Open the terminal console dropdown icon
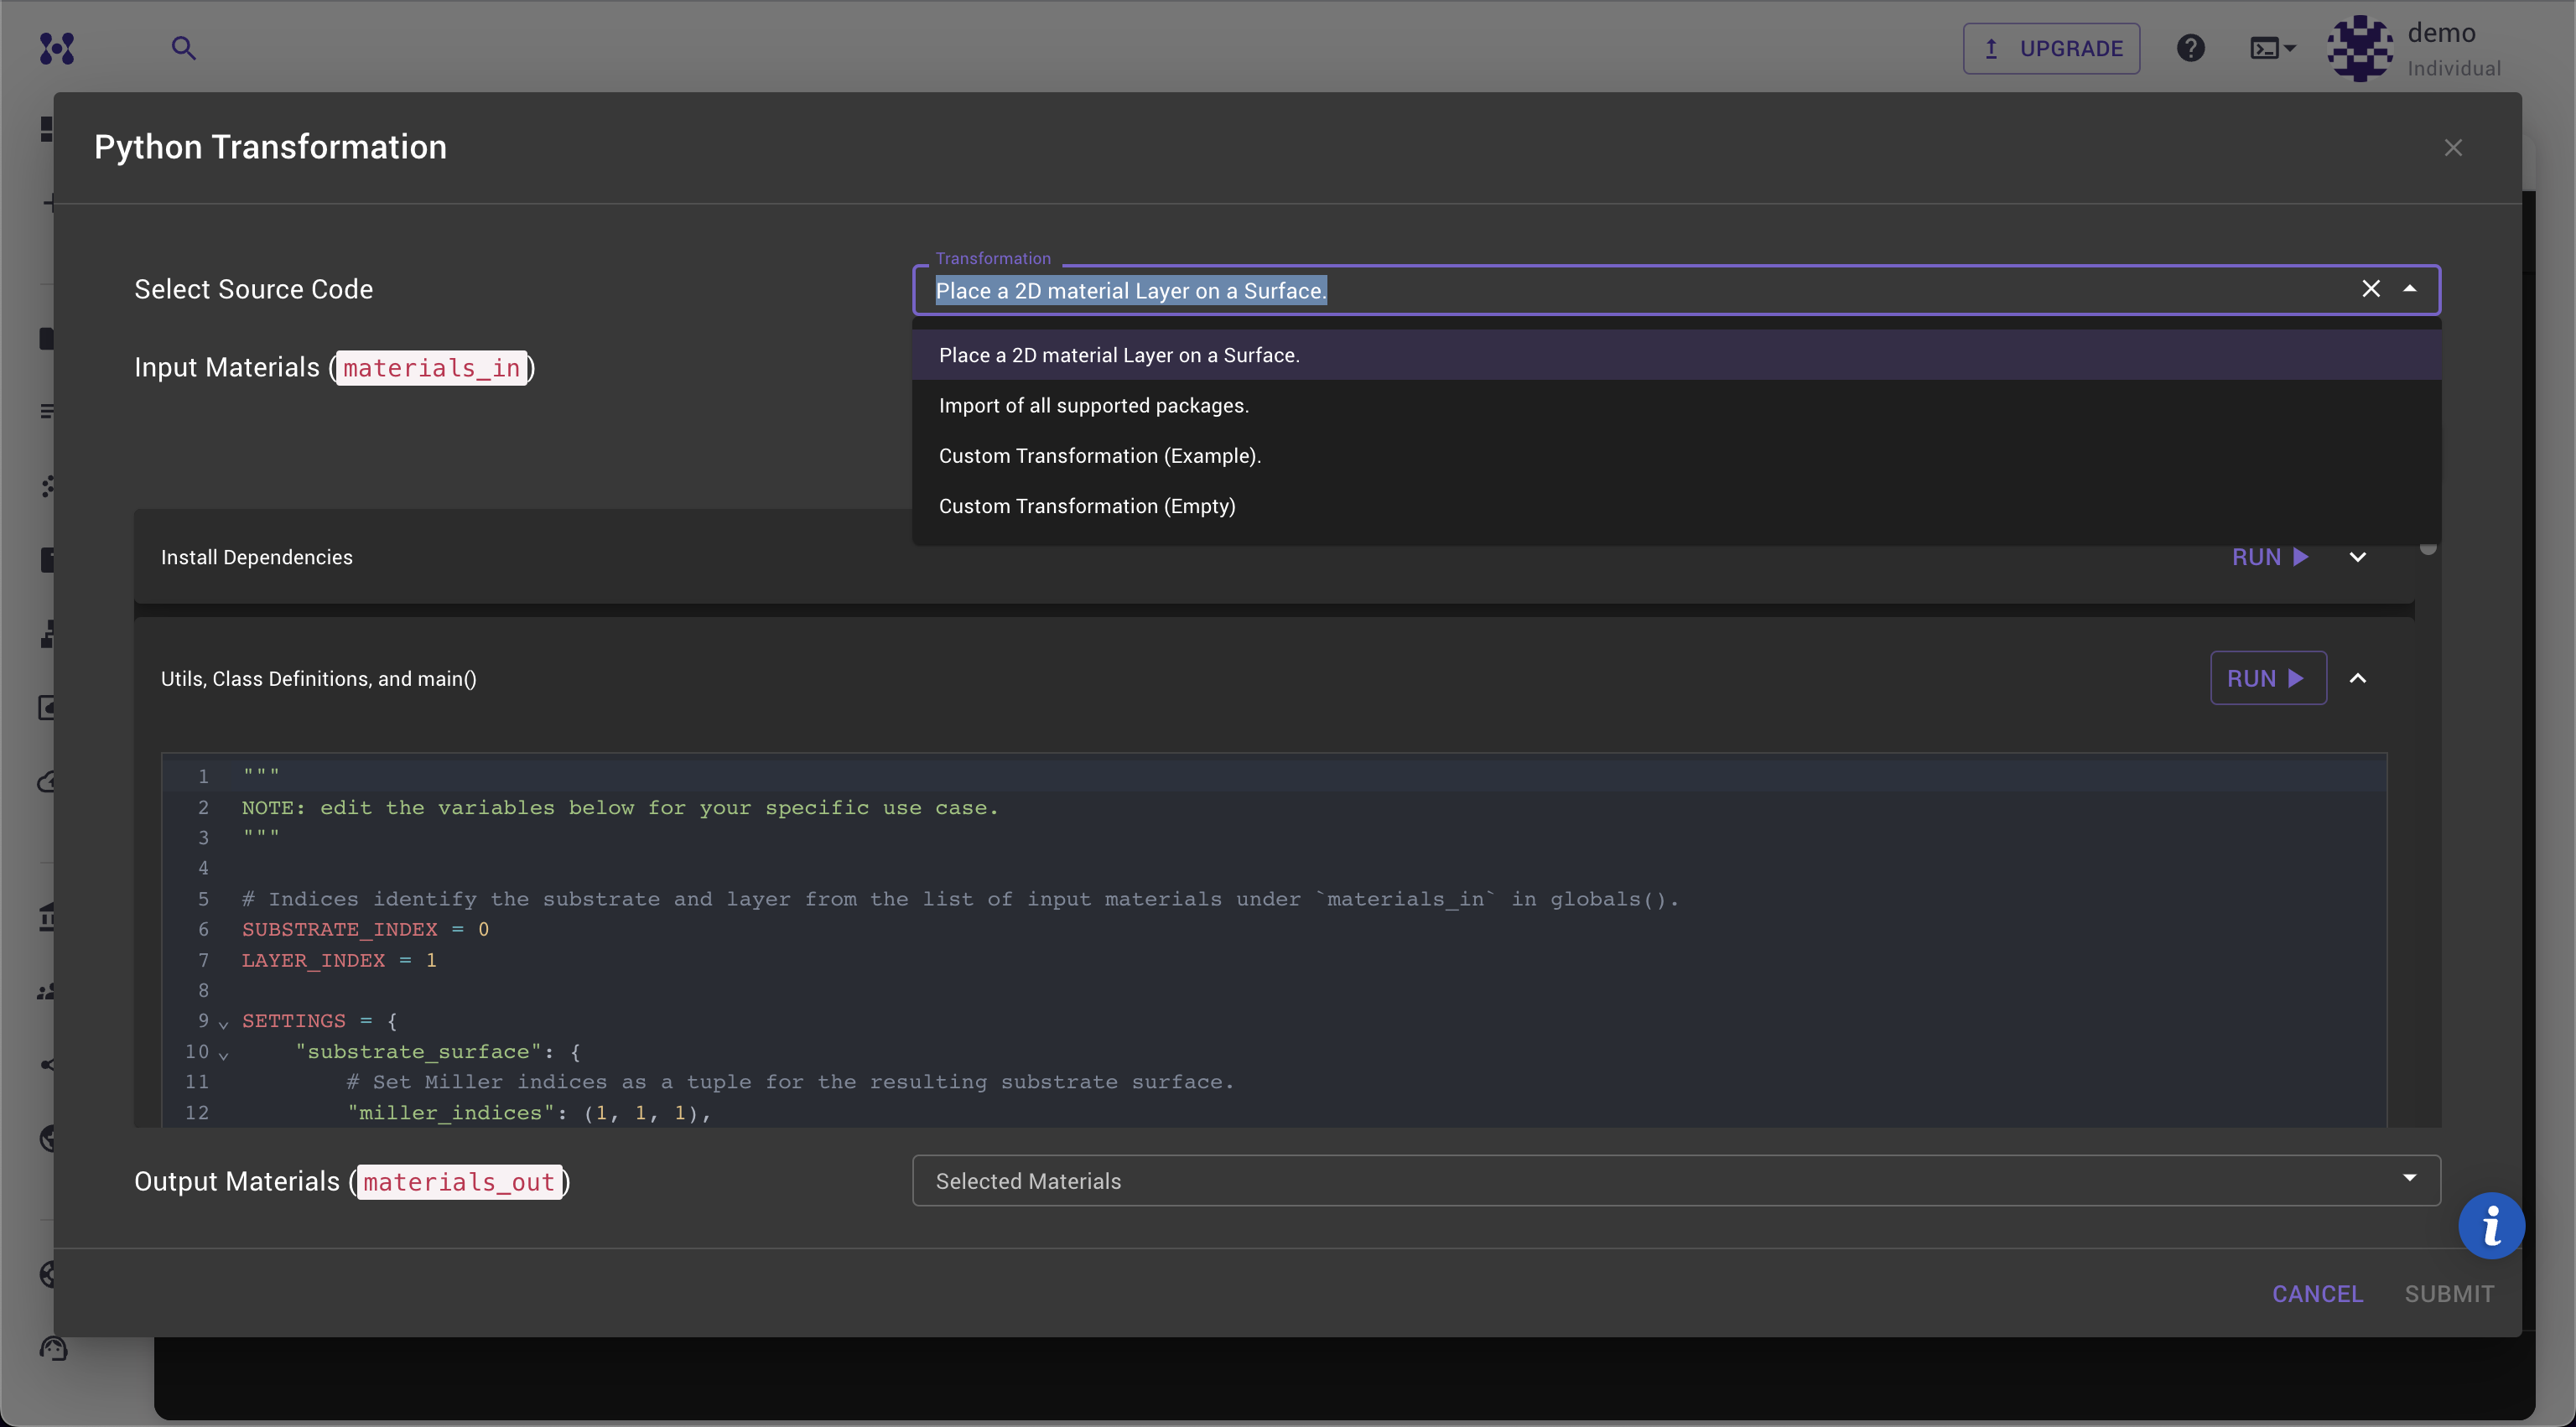 [2272, 48]
